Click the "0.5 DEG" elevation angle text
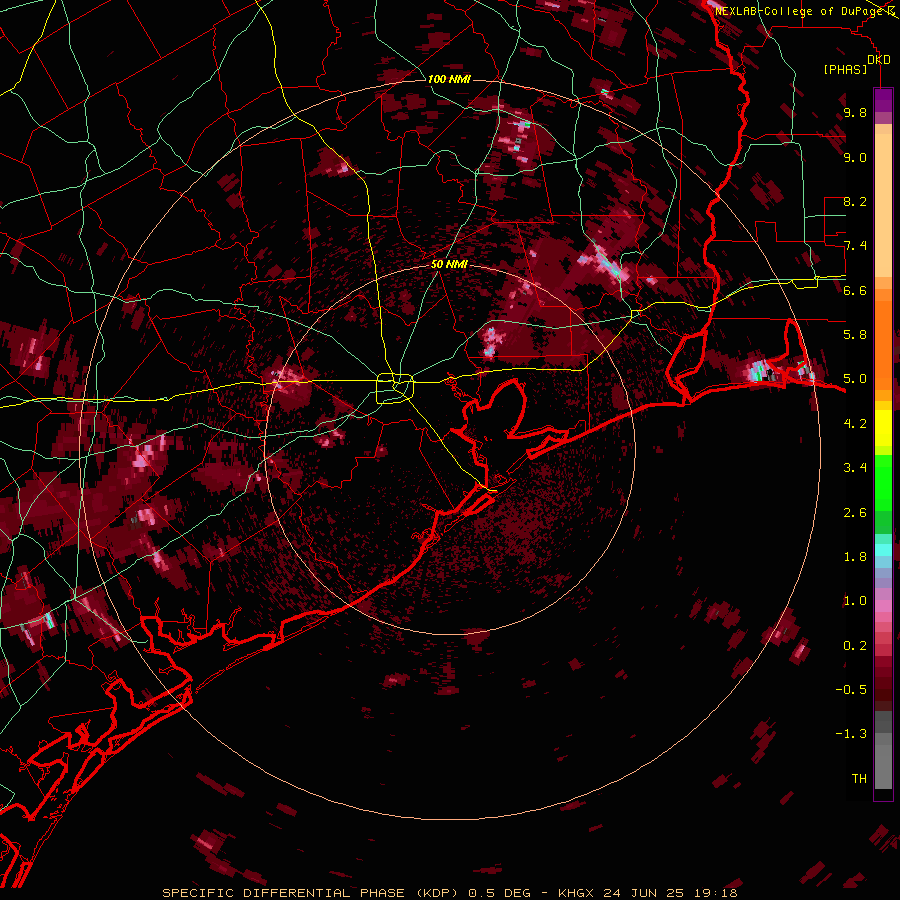The height and width of the screenshot is (900, 900). click(x=500, y=893)
